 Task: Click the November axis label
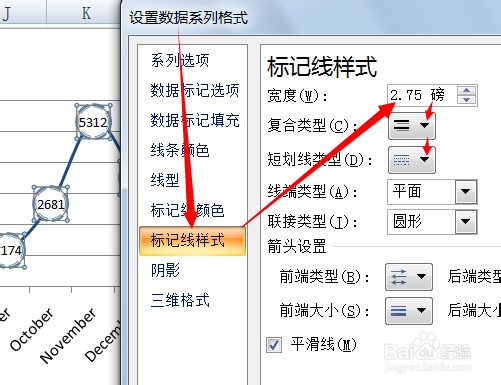(x=68, y=335)
